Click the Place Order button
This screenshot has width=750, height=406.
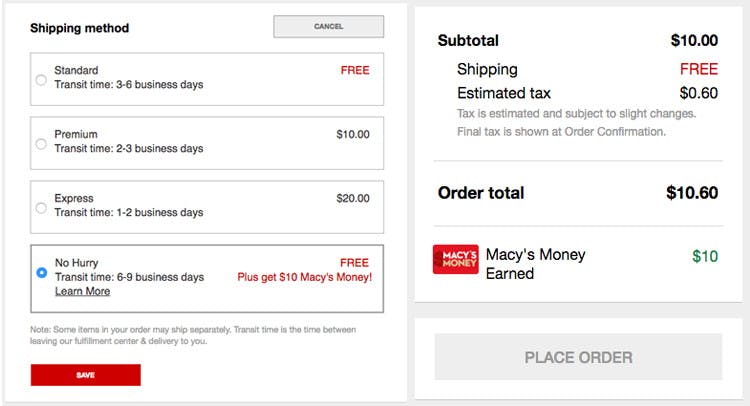578,357
